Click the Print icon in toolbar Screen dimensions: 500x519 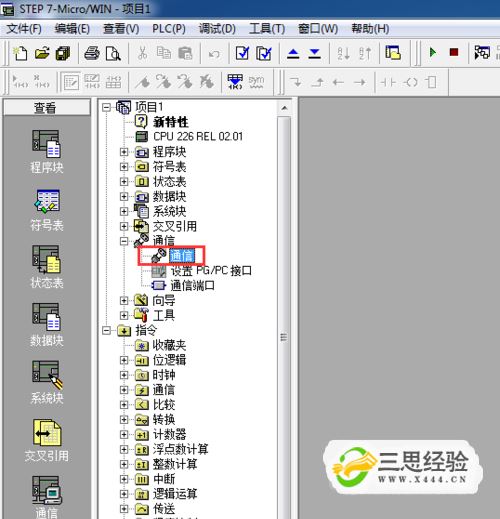tap(92, 53)
